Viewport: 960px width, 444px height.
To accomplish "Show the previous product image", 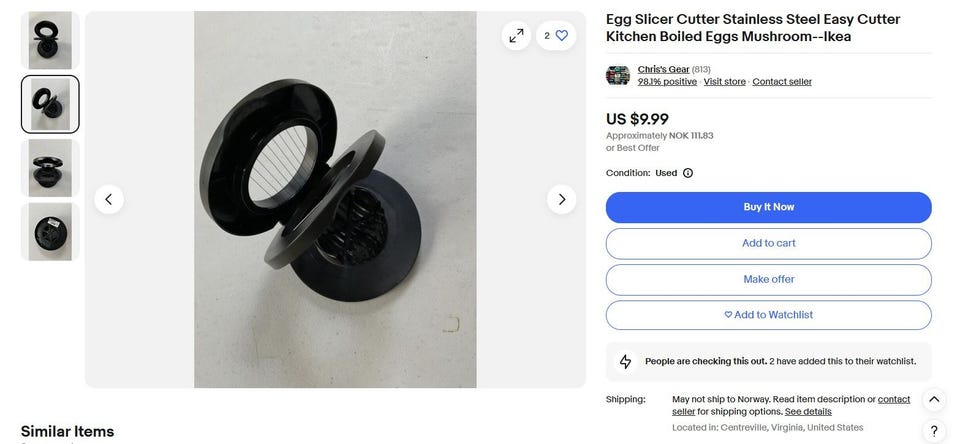I will click(x=109, y=199).
